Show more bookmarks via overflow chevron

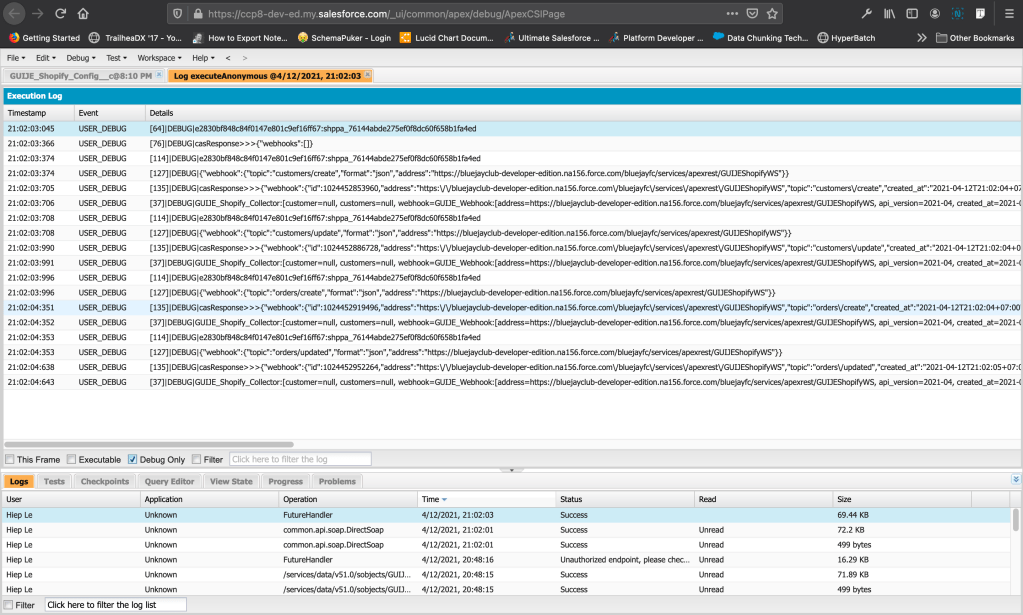[922, 38]
